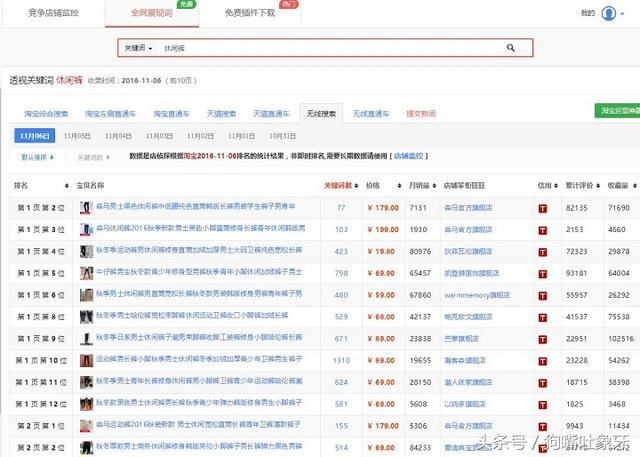Select the 11月04日 date
The width and height of the screenshot is (640, 457).
click(x=118, y=136)
